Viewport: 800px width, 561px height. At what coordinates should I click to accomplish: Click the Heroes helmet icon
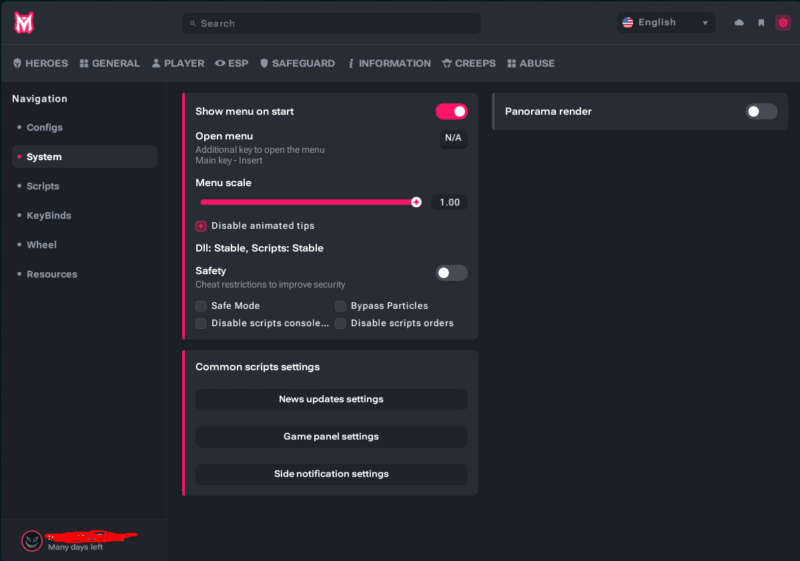[x=17, y=63]
